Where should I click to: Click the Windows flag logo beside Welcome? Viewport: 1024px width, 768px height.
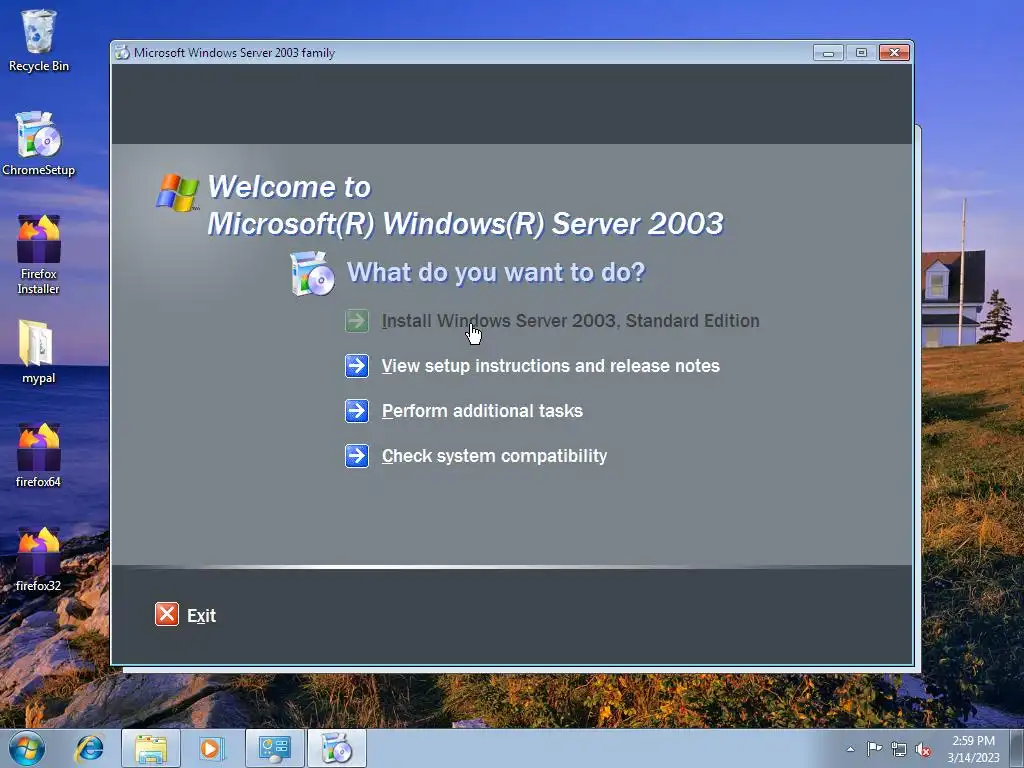tap(178, 193)
